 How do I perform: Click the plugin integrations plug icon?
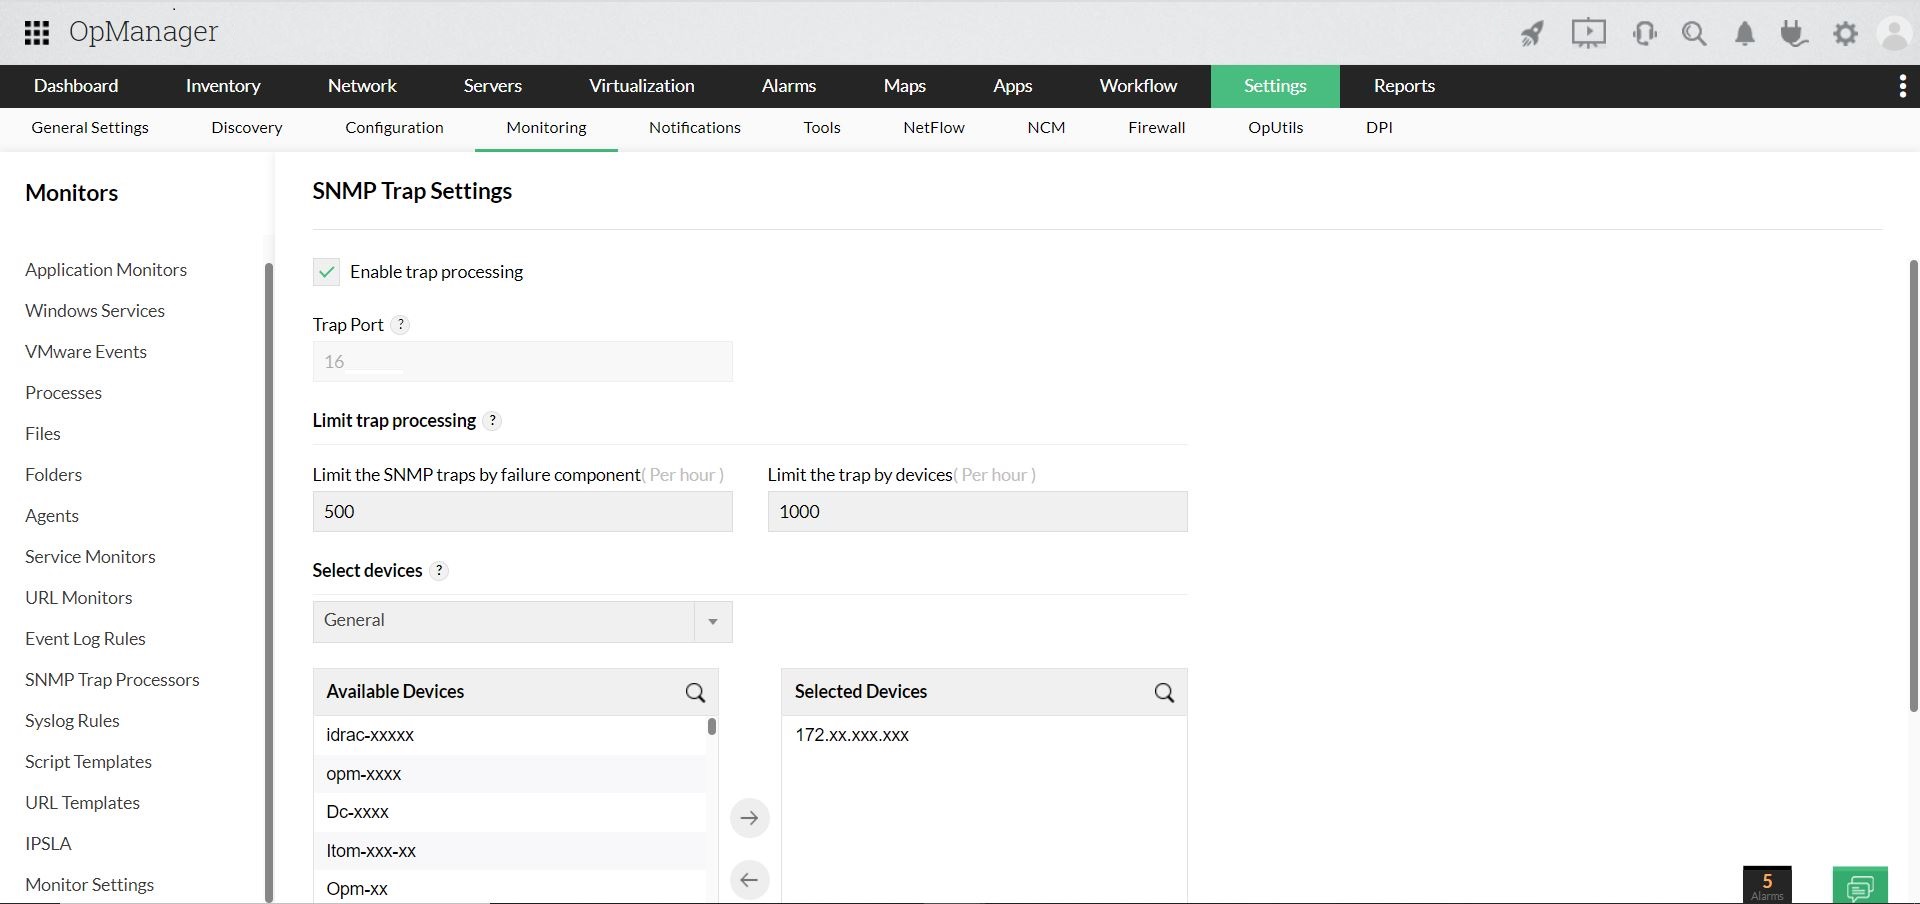tap(1793, 33)
